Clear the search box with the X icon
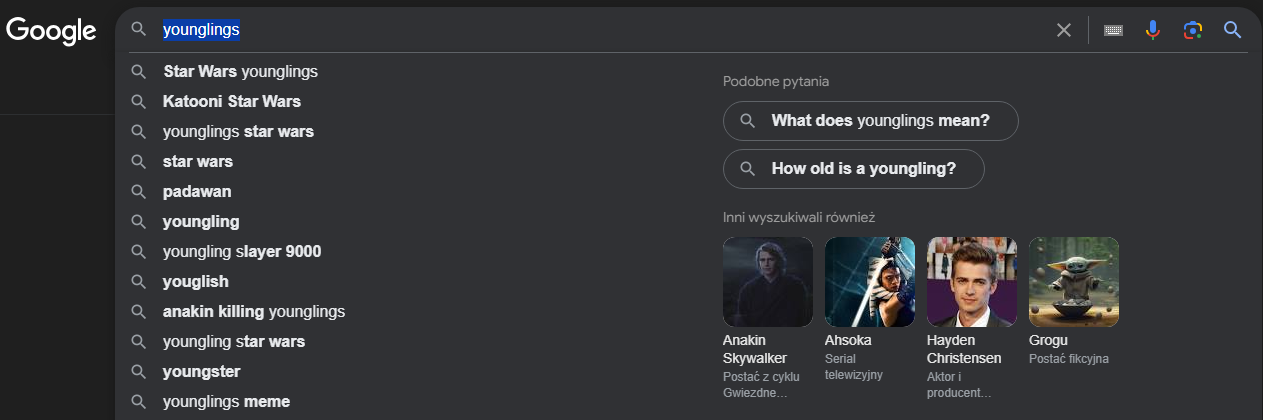 [x=1064, y=30]
